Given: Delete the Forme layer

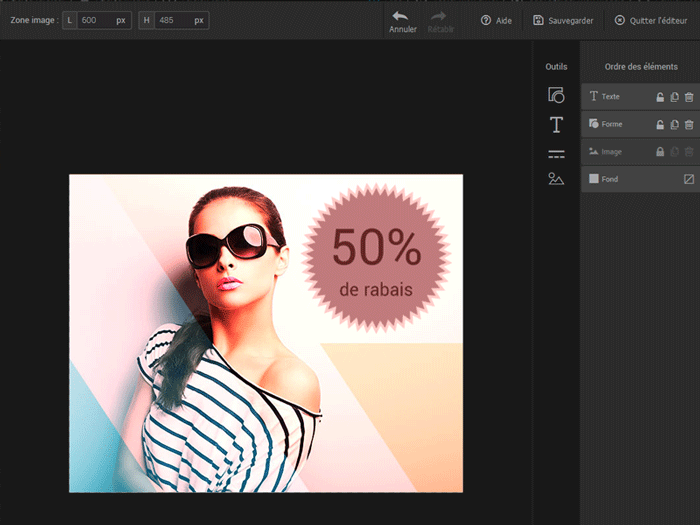Looking at the screenshot, I should [x=688, y=124].
